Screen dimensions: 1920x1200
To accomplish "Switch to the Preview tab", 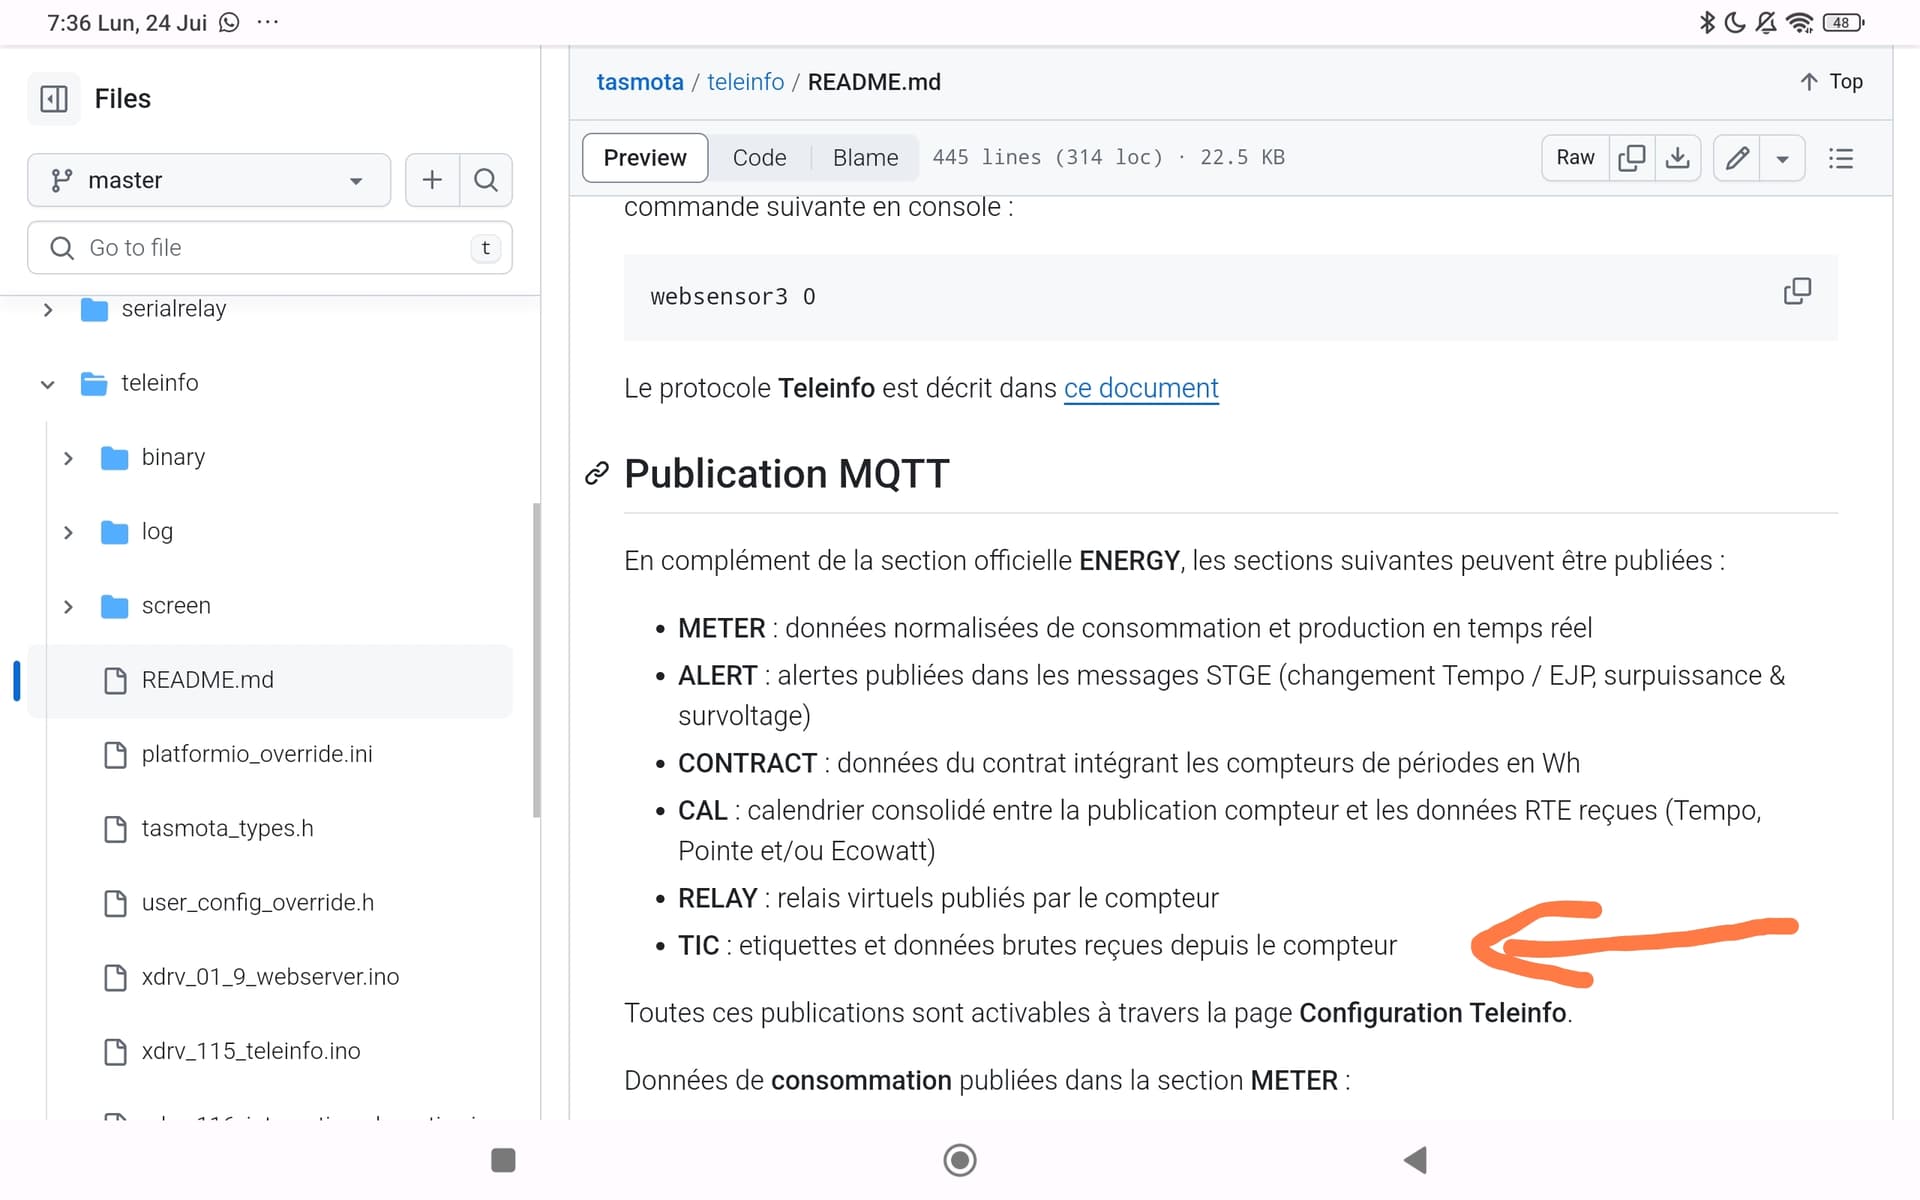I will 645,158.
